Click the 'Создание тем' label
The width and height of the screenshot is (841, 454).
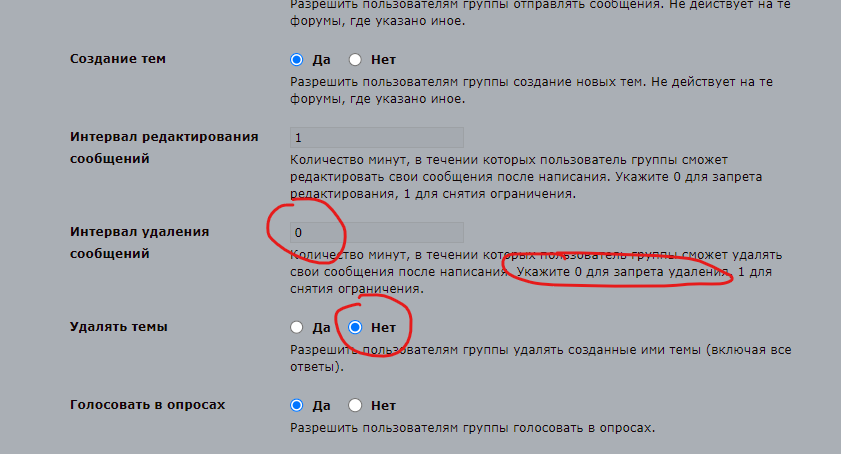(117, 58)
